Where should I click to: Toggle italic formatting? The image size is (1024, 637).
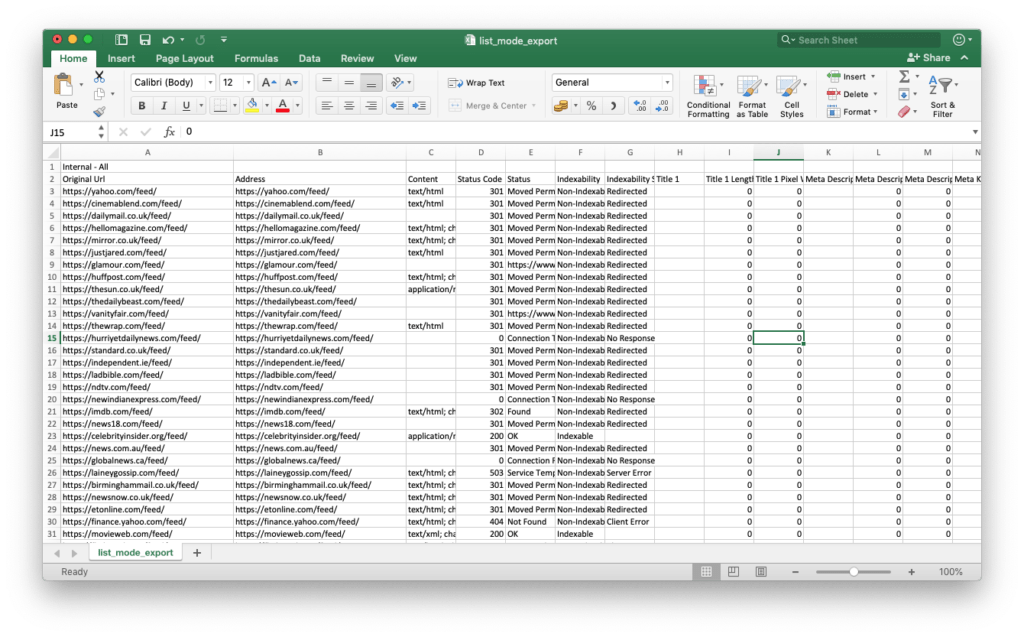(x=164, y=105)
